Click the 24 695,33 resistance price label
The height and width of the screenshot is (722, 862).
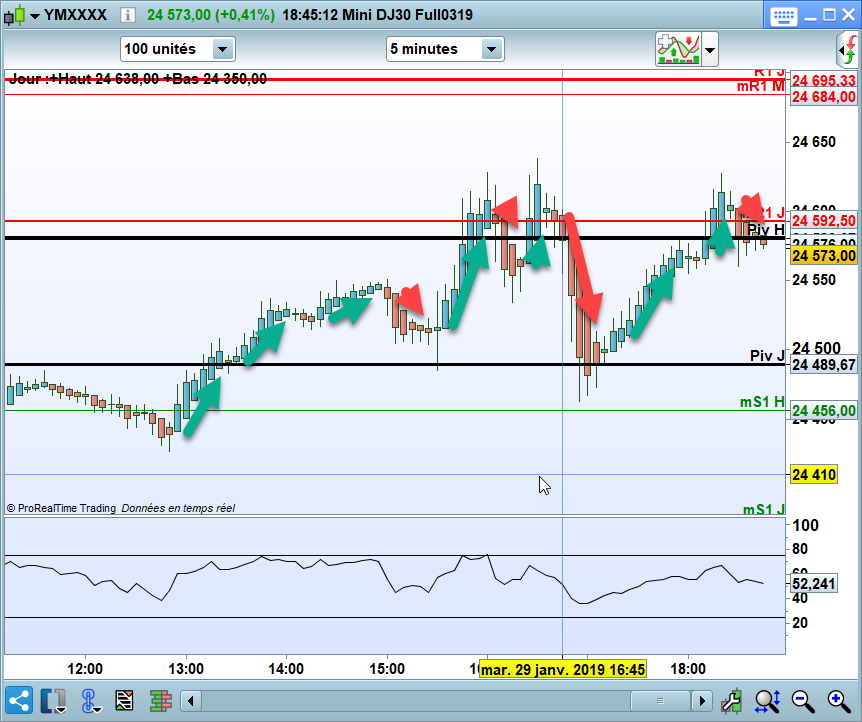tap(824, 80)
